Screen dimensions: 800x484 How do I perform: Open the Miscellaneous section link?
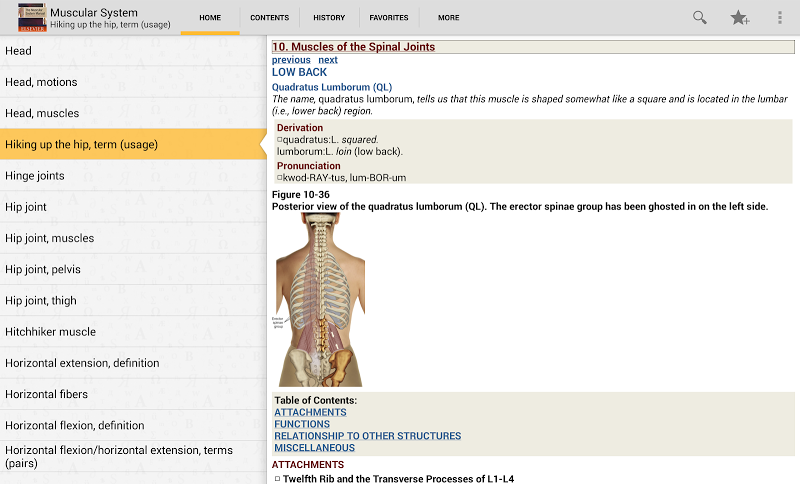coord(314,448)
